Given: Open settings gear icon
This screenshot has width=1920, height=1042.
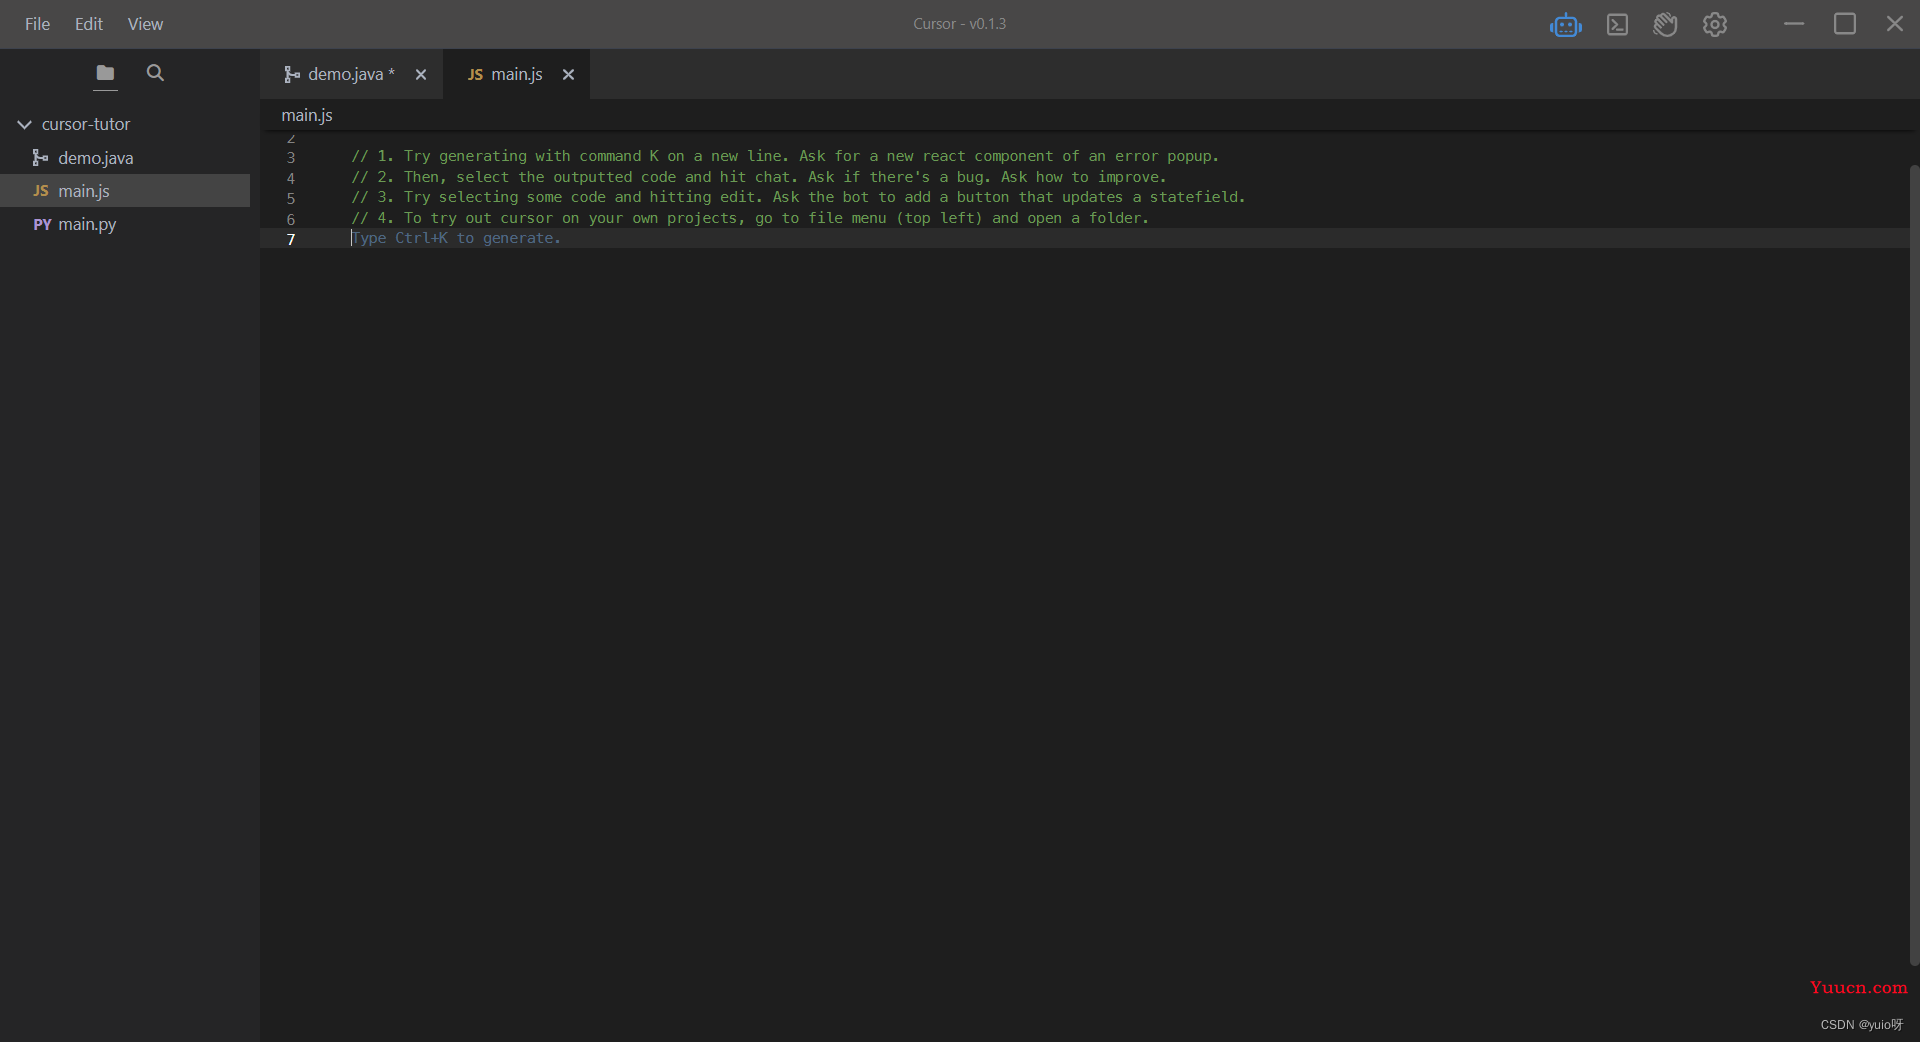Looking at the screenshot, I should 1715,25.
